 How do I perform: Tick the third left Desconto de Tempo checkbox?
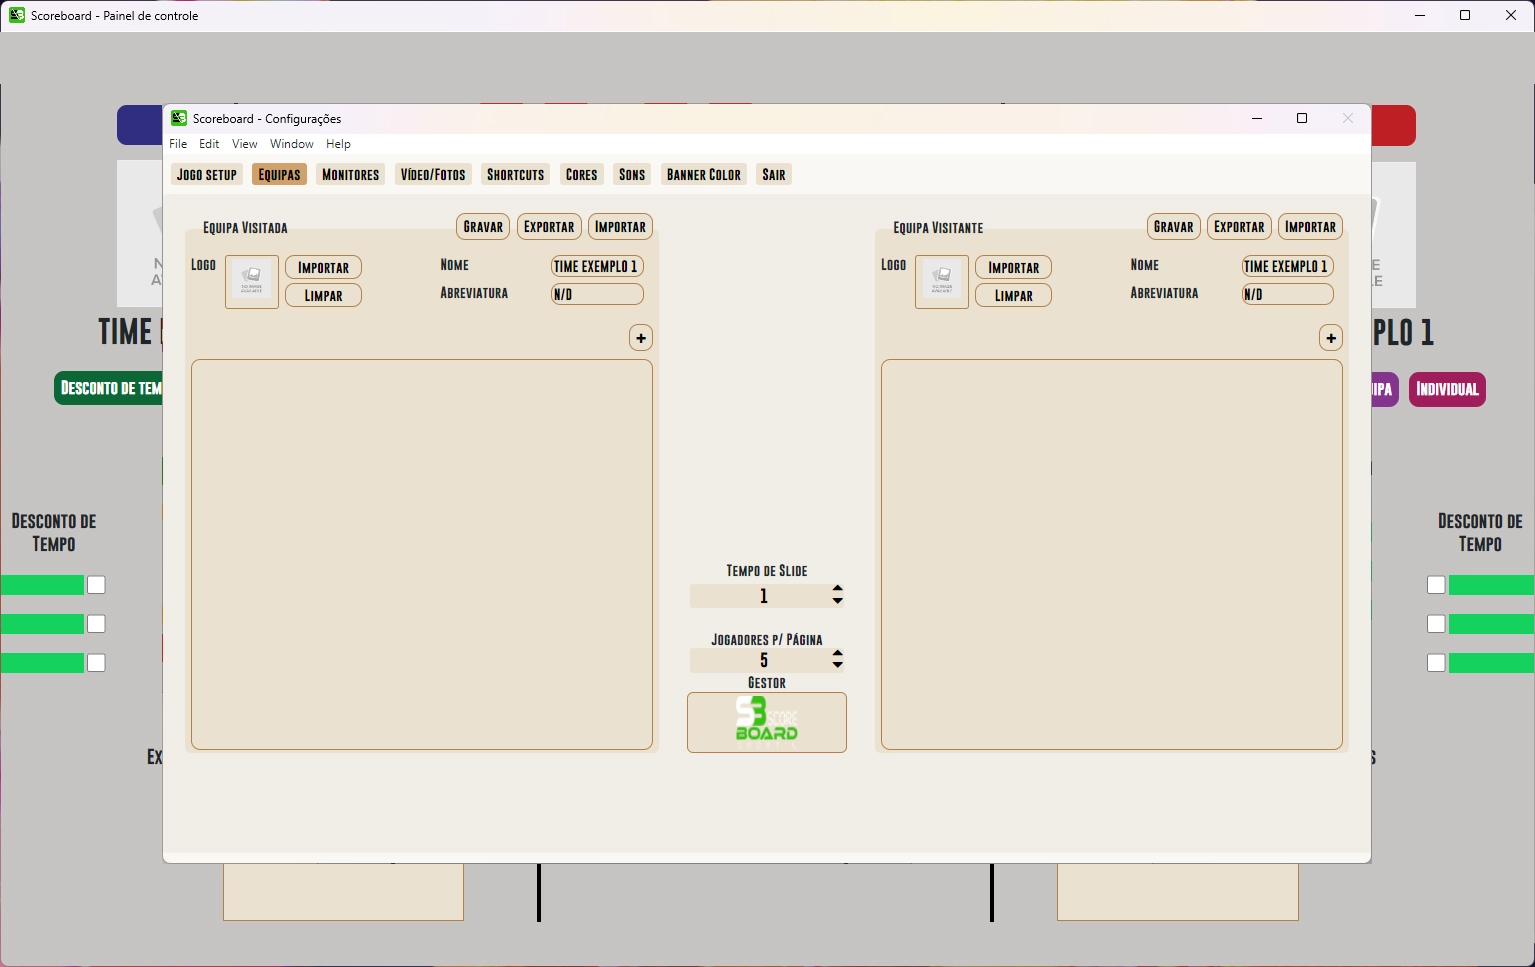96,663
